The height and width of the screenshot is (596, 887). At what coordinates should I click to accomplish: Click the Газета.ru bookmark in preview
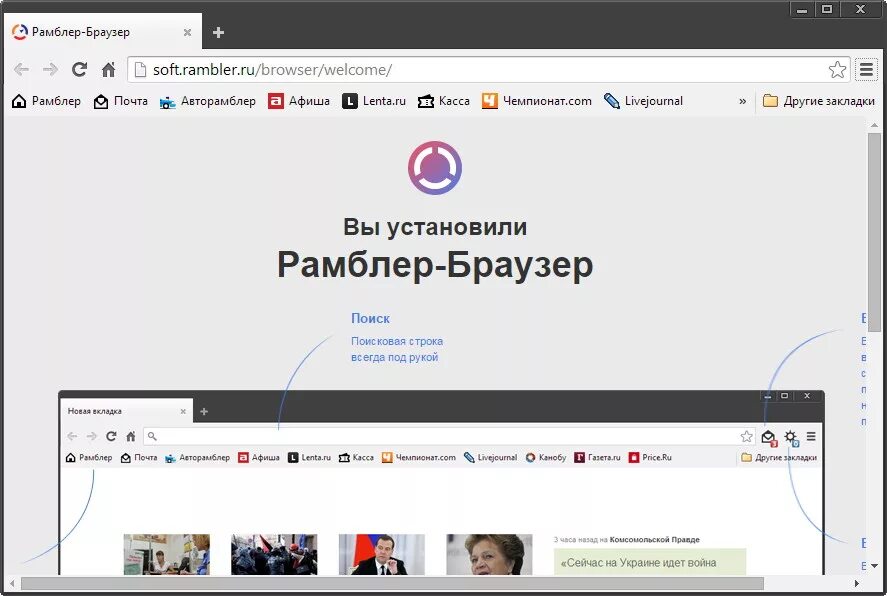pyautogui.click(x=597, y=457)
